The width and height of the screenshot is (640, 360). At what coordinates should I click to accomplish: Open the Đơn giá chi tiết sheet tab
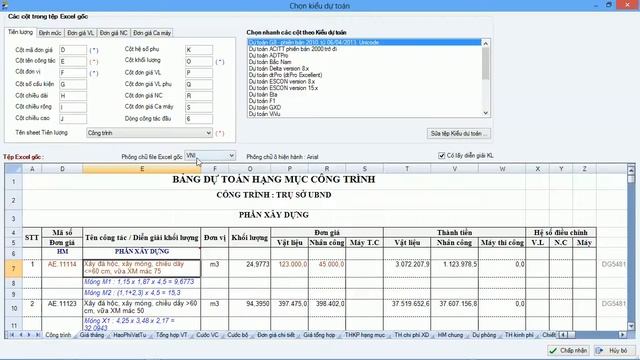tap(276, 335)
